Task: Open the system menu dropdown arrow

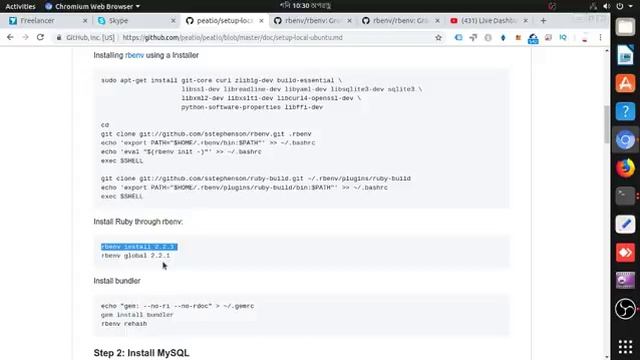Action: point(631,7)
